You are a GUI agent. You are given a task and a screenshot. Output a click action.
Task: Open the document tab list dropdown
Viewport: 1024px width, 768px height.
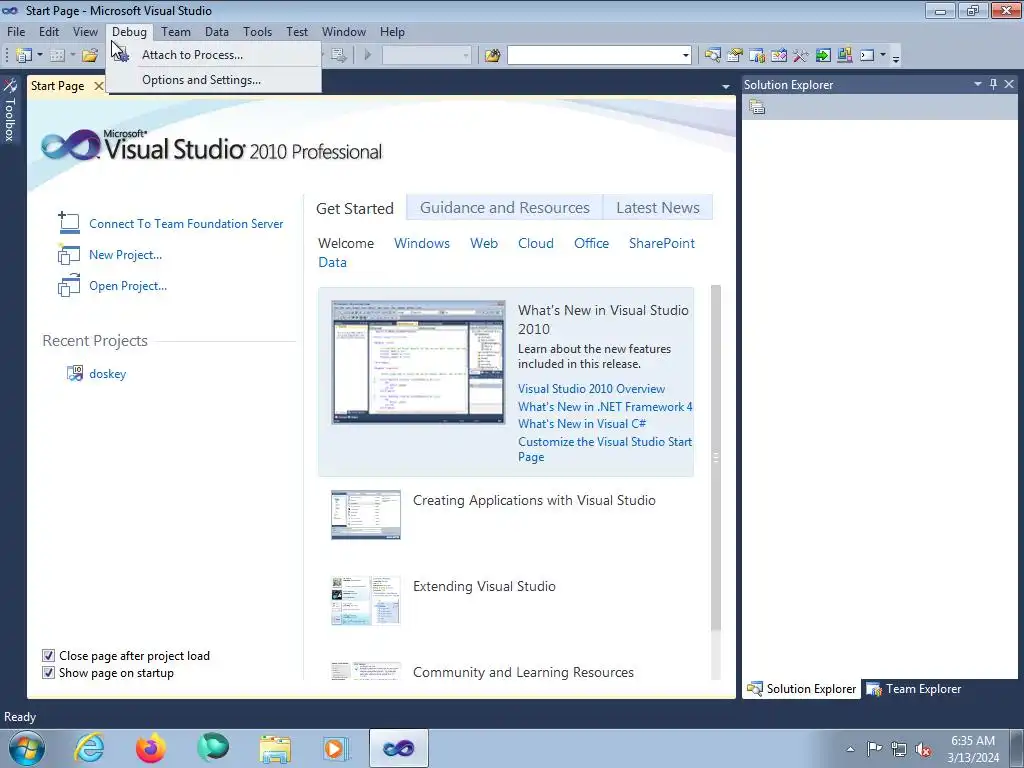726,86
